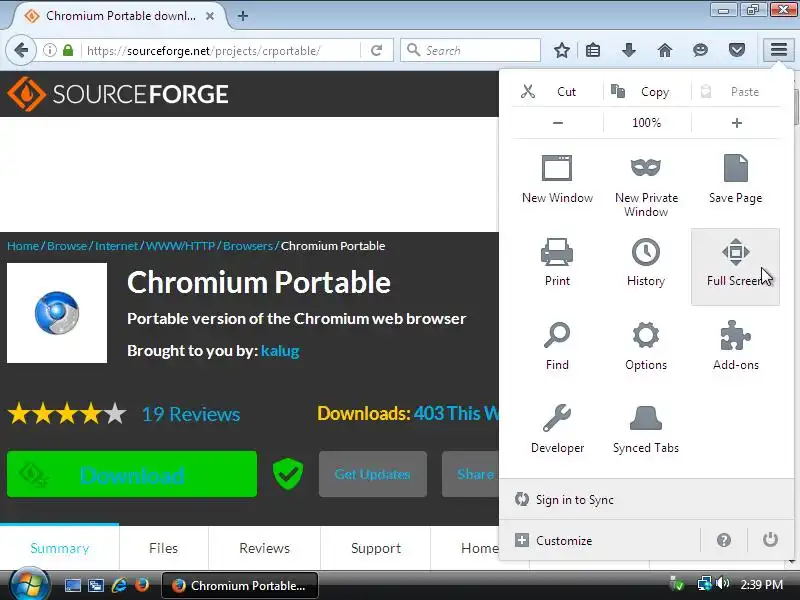Copy selection from menu panel
Viewport: 800px width, 600px height.
(647, 92)
